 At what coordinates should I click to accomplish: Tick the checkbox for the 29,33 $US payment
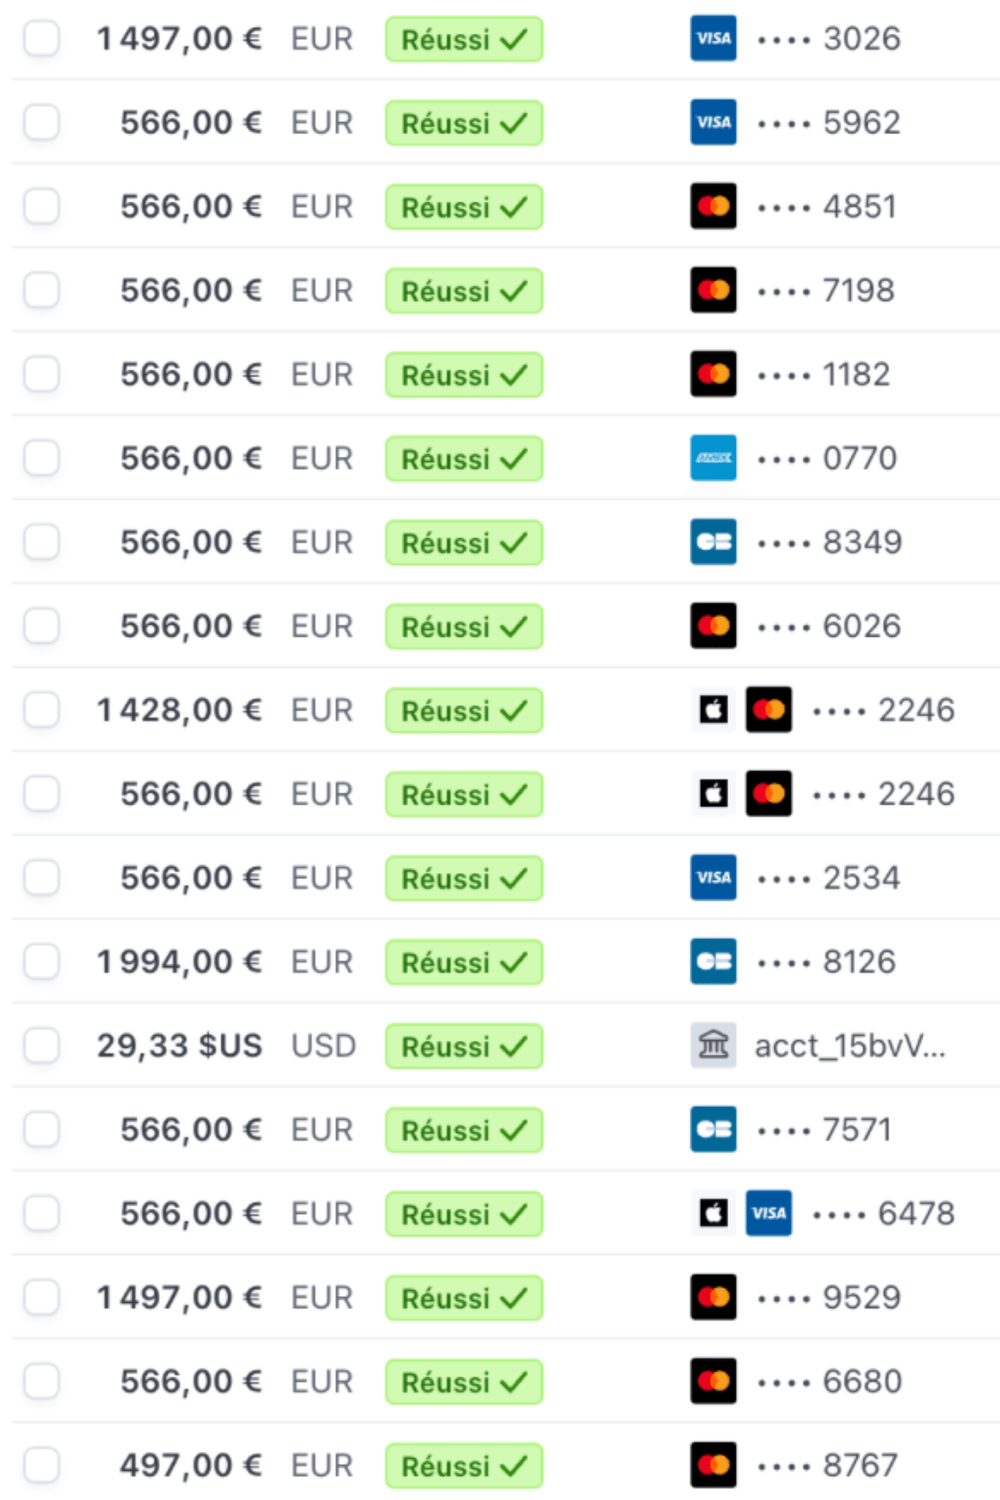(42, 1046)
